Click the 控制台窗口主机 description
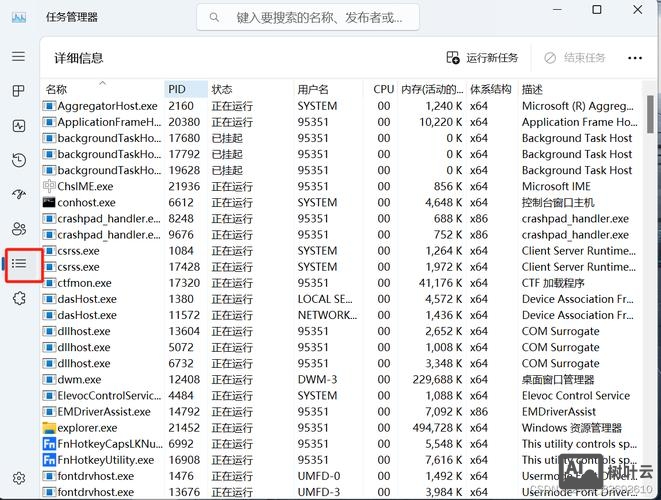Viewport: 661px width, 500px height. [x=558, y=202]
